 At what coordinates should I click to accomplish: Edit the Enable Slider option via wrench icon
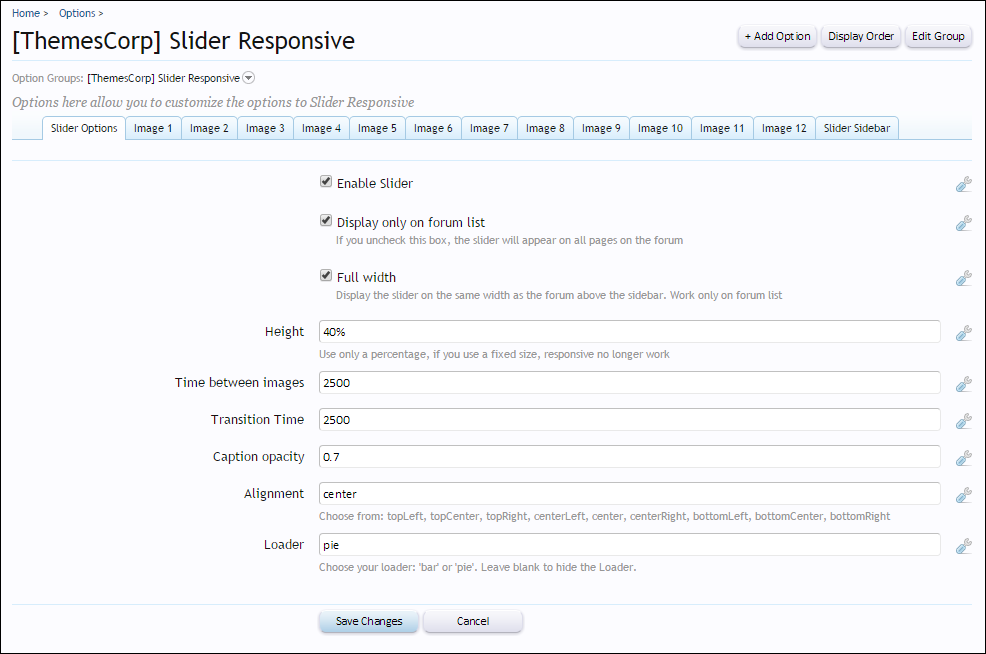pyautogui.click(x=963, y=184)
